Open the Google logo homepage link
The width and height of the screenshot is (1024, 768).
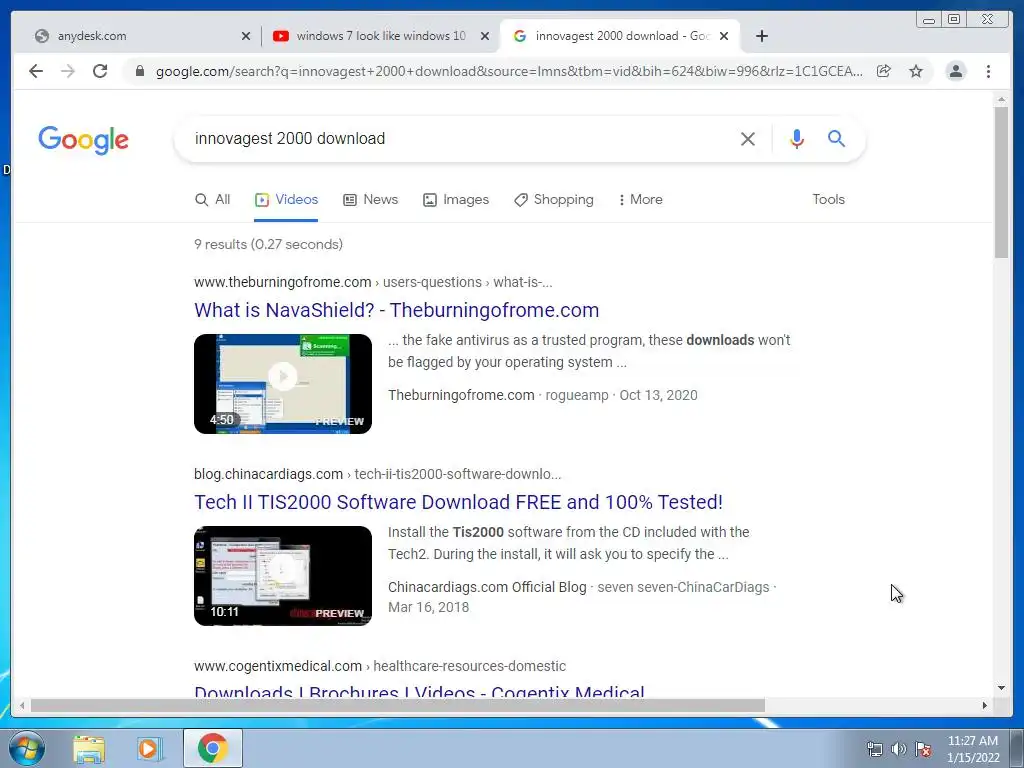point(84,140)
